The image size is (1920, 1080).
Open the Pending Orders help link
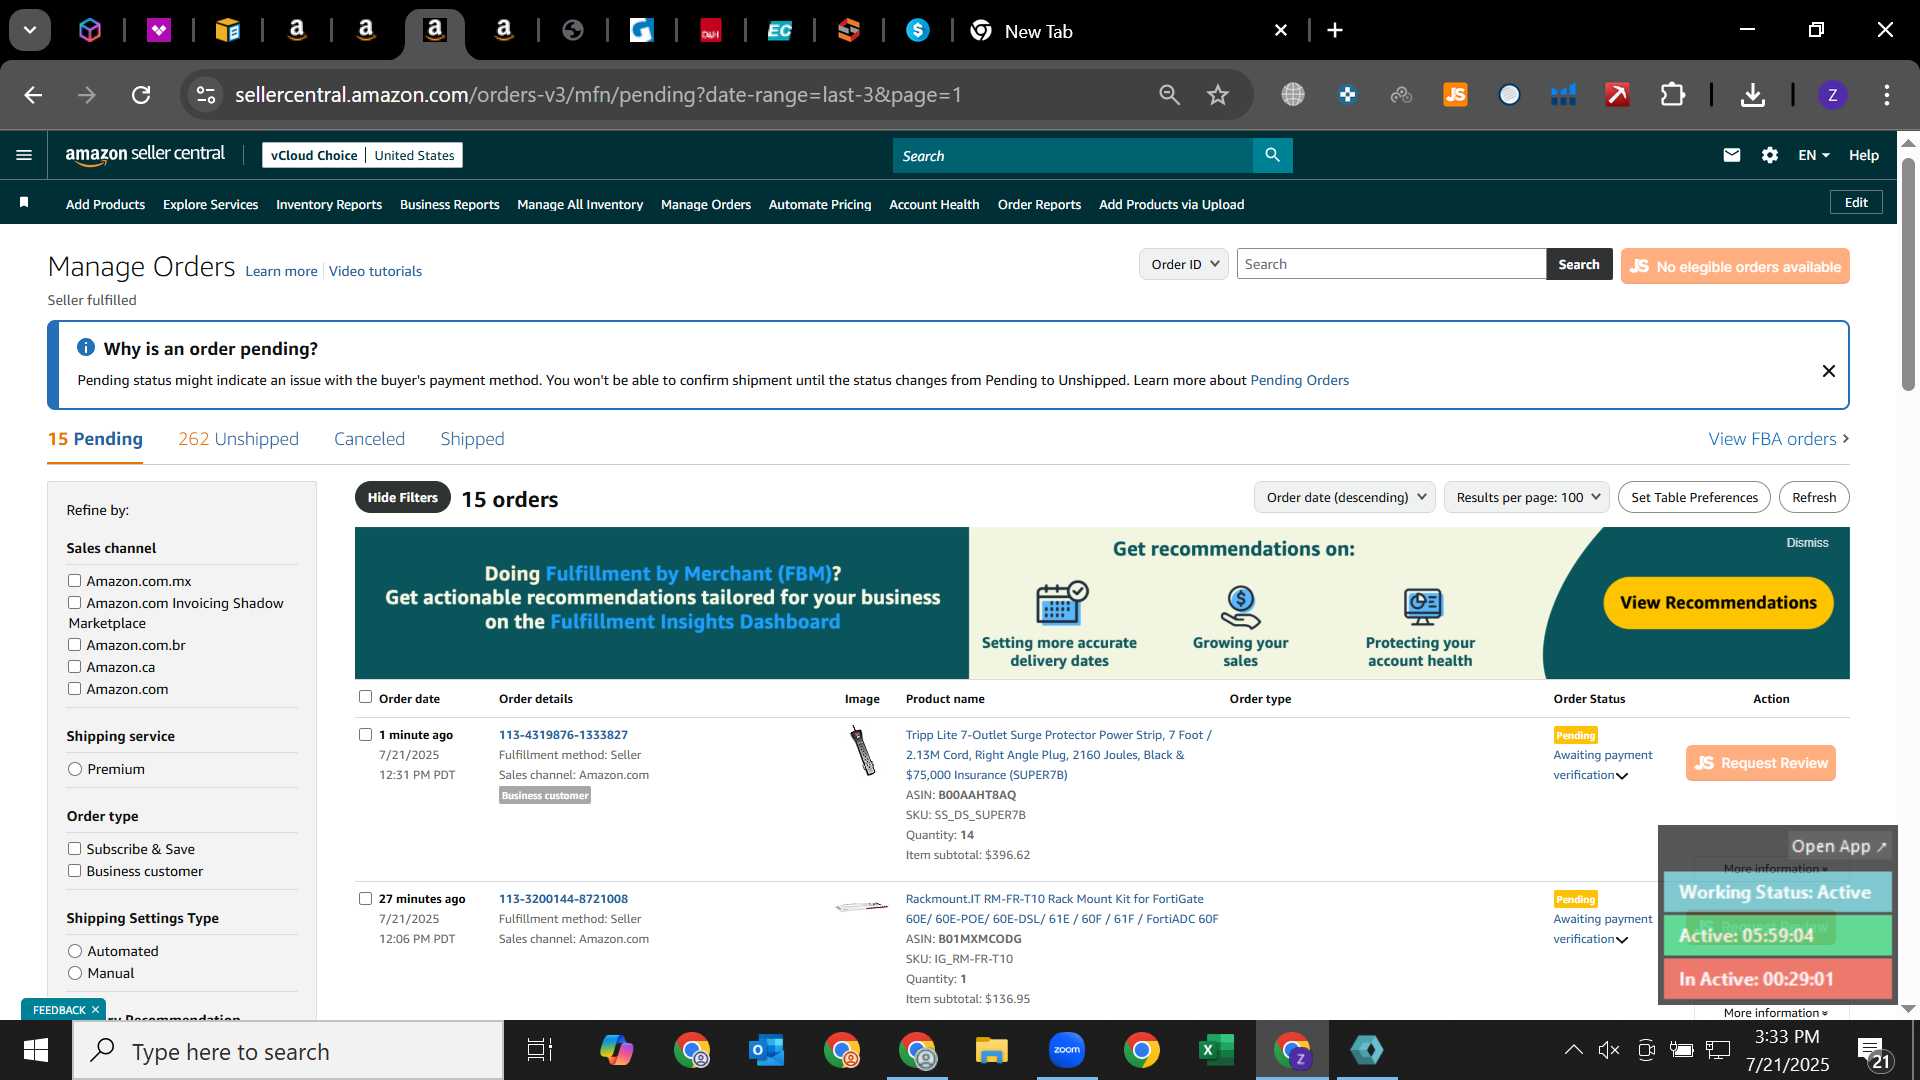click(1299, 380)
